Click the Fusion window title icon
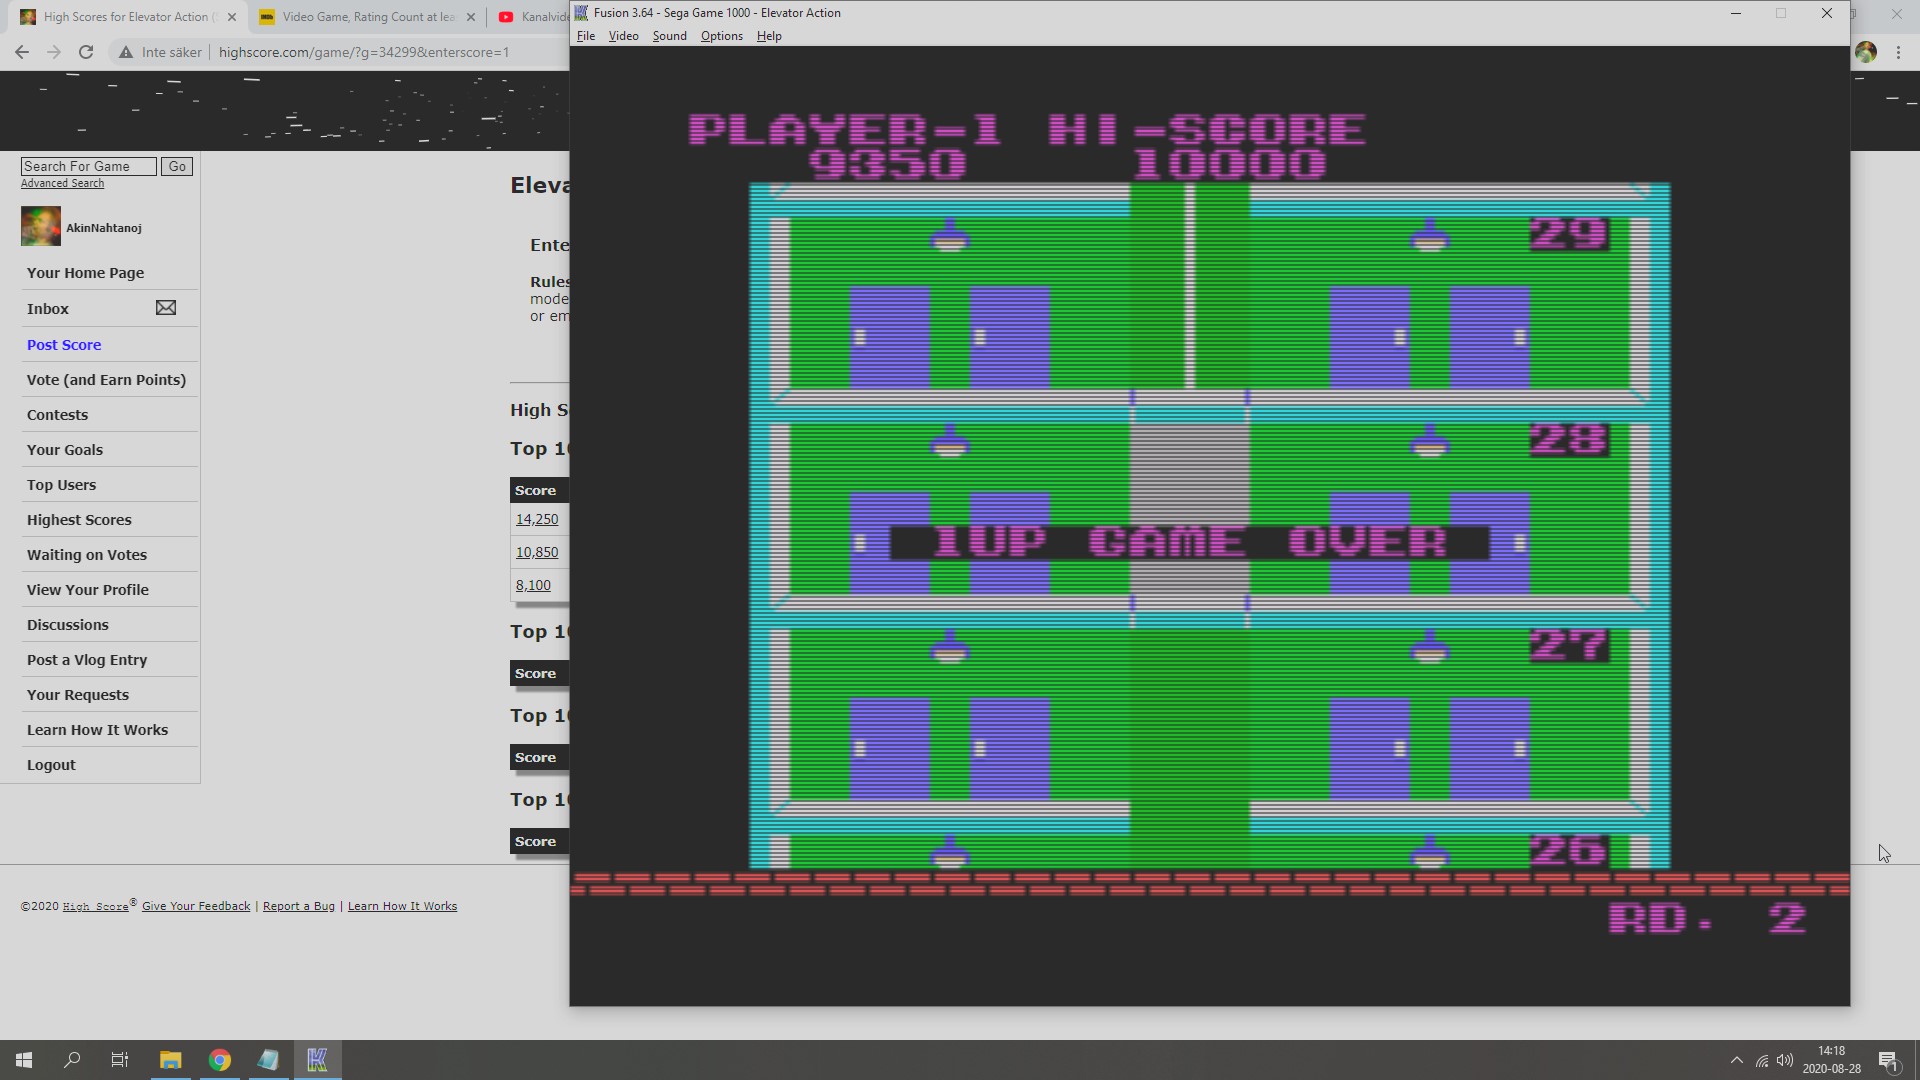Viewport: 1920px width, 1080px height. 581,13
